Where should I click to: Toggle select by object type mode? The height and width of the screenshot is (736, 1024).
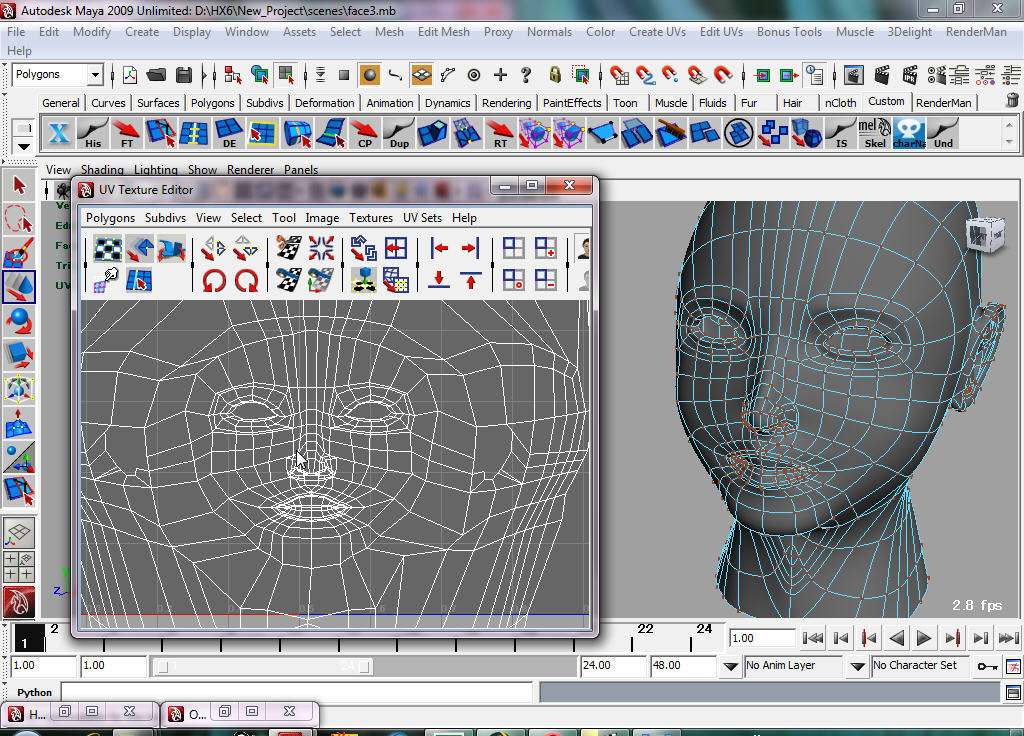pyautogui.click(x=259, y=75)
